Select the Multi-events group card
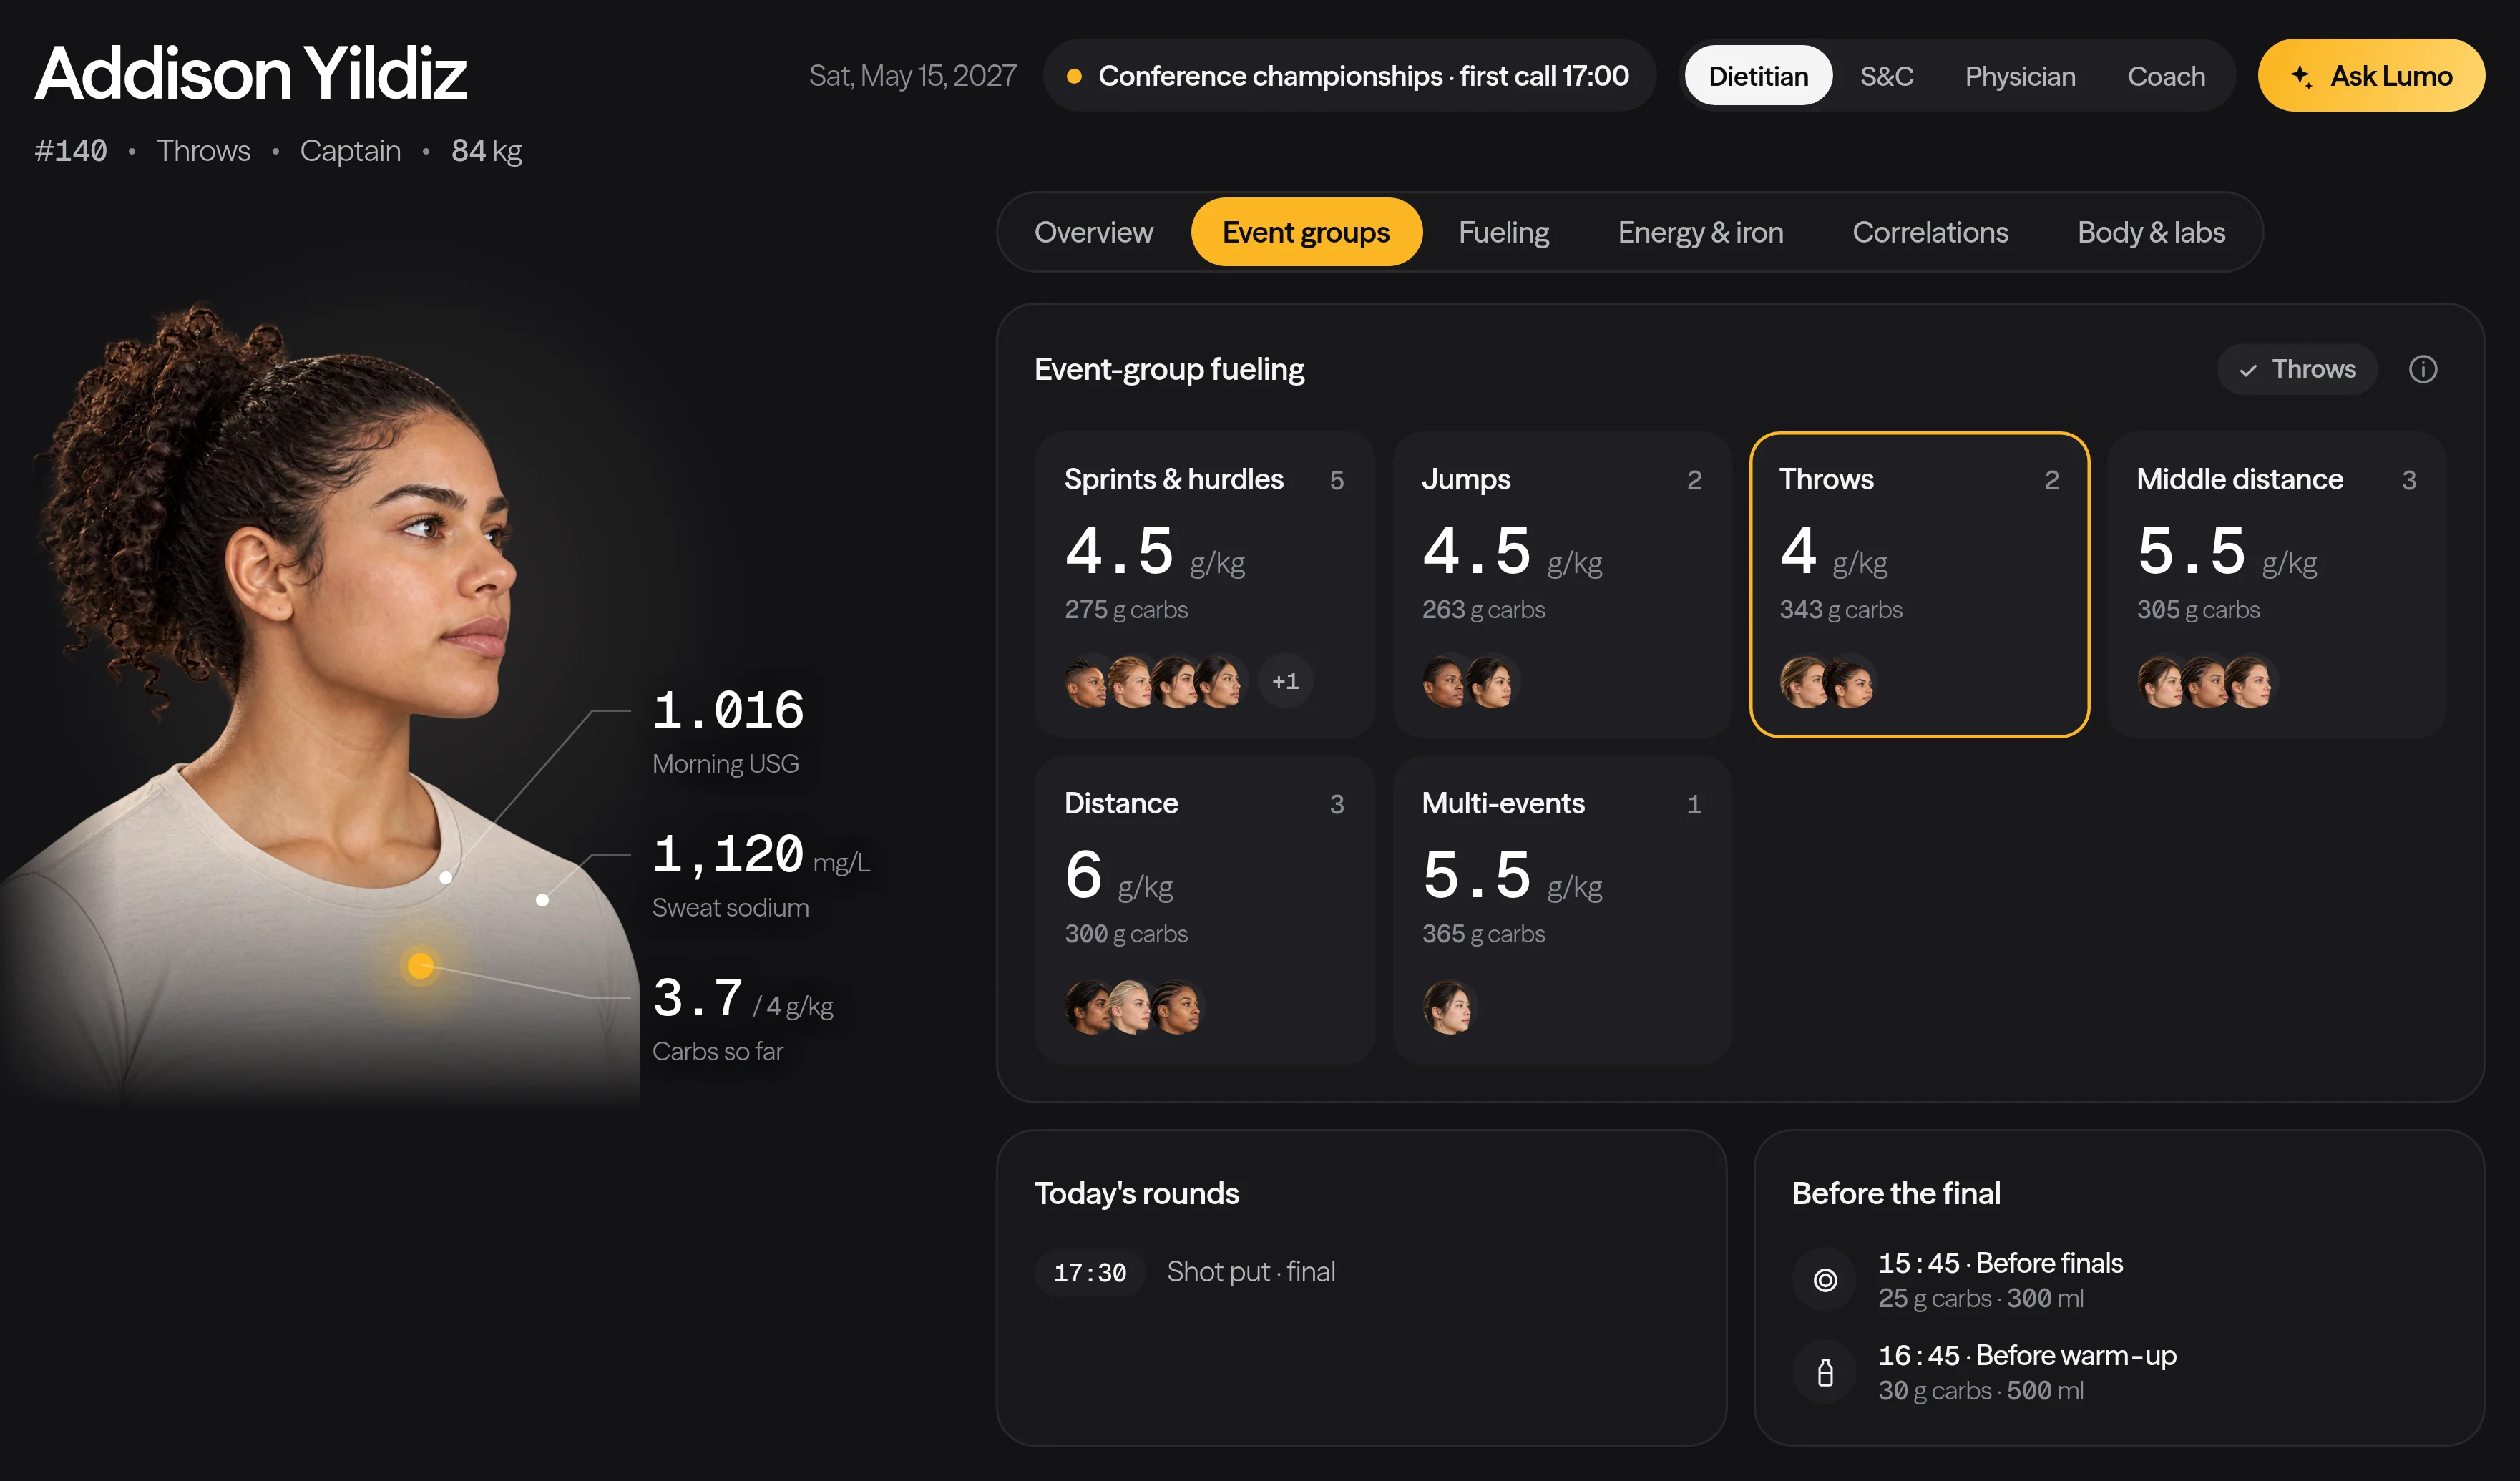Image resolution: width=2520 pixels, height=1481 pixels. [x=1562, y=909]
